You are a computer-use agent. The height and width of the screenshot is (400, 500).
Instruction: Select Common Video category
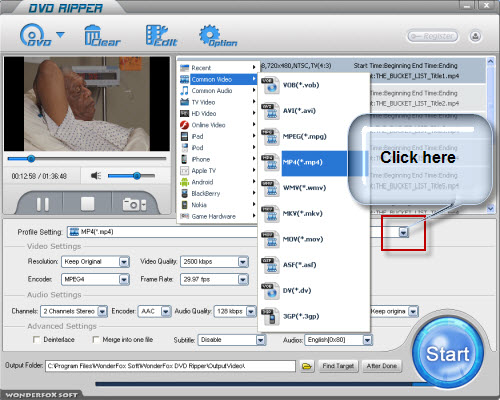point(218,79)
